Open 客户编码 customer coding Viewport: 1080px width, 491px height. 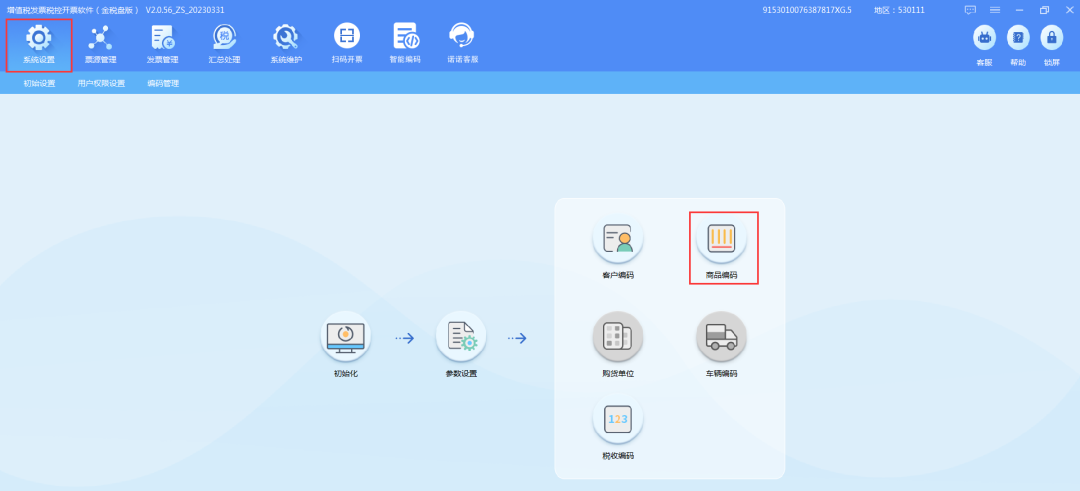point(618,239)
